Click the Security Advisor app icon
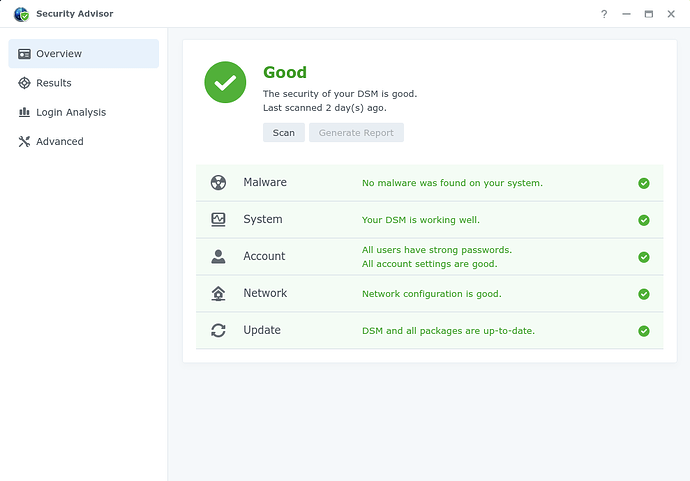Viewport: 690px width, 481px height. tap(21, 14)
